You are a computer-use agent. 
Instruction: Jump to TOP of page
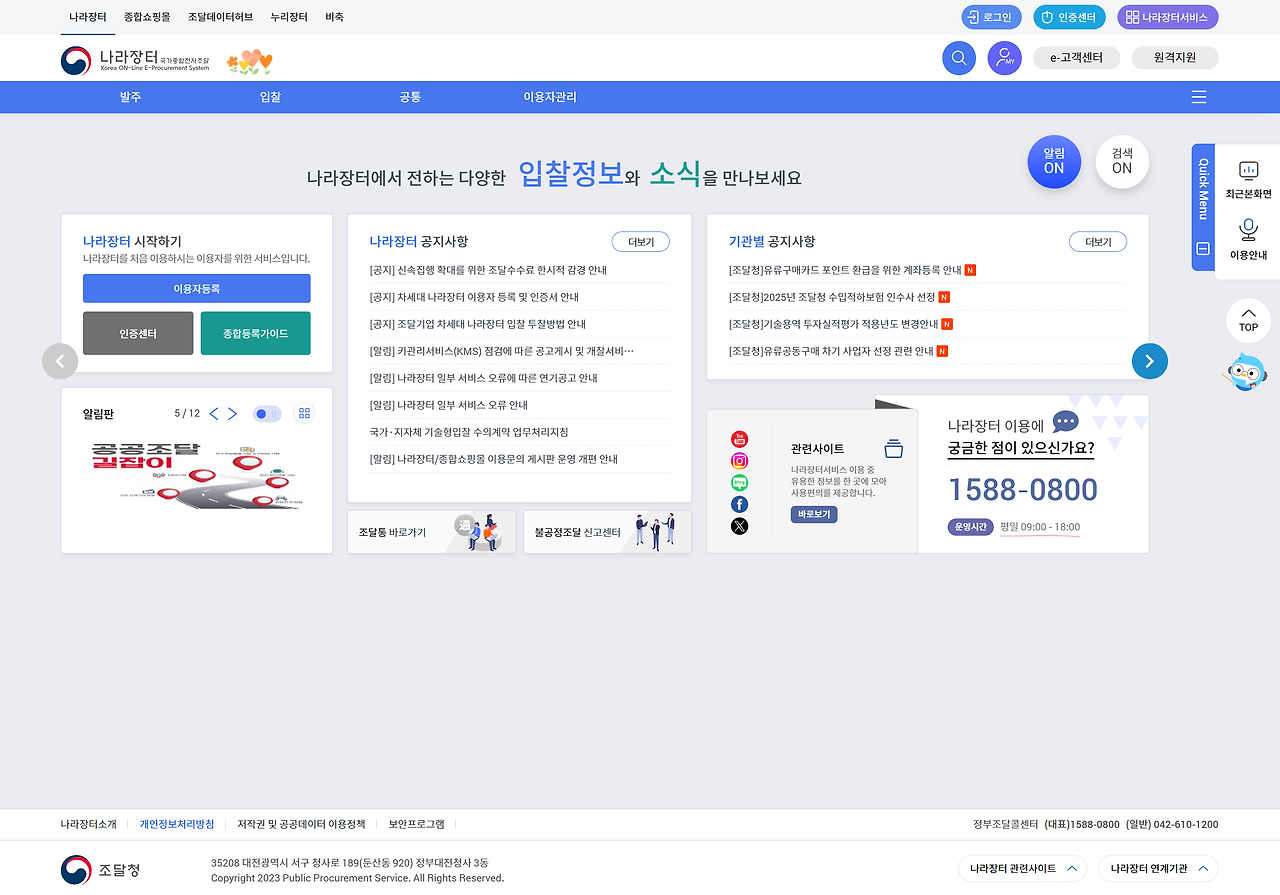(1248, 321)
